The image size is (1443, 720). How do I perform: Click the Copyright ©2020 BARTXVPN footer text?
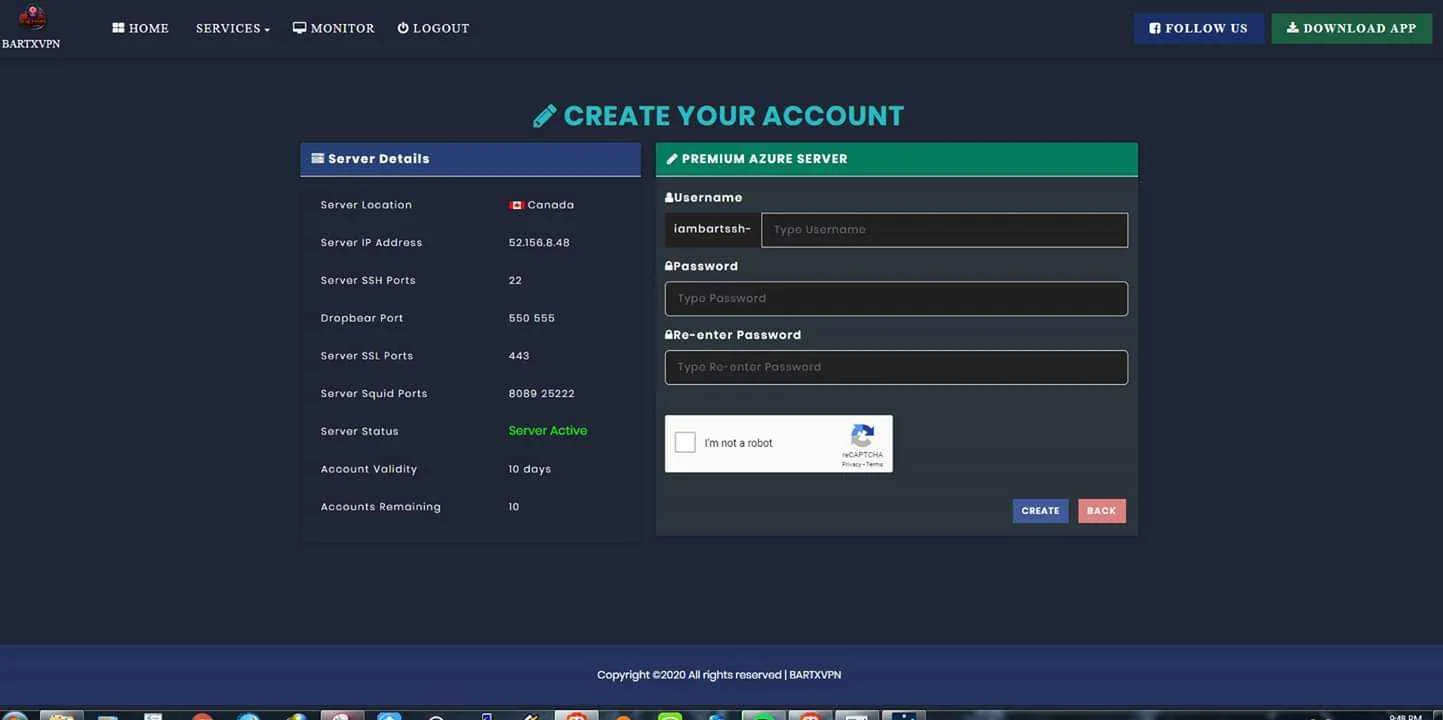719,675
